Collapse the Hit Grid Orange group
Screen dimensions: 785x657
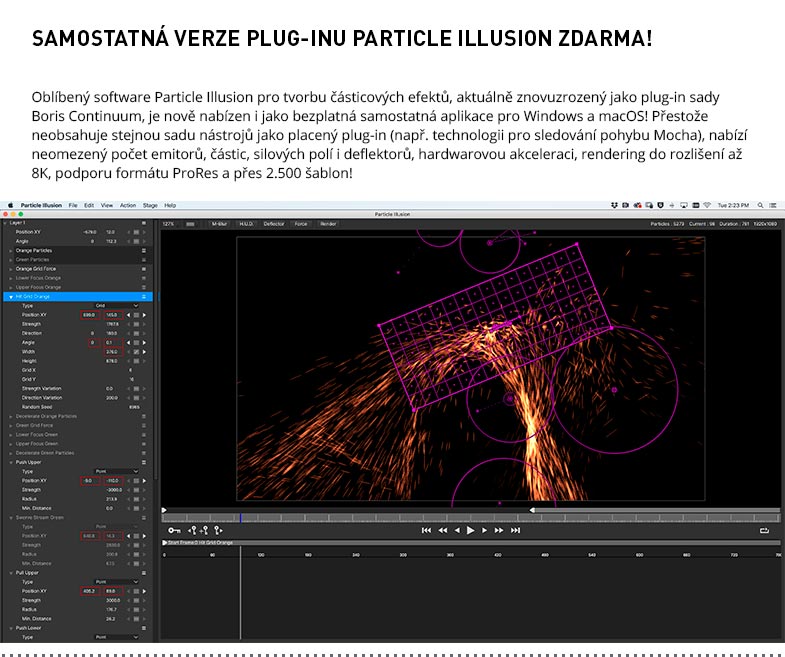pyautogui.click(x=11, y=296)
